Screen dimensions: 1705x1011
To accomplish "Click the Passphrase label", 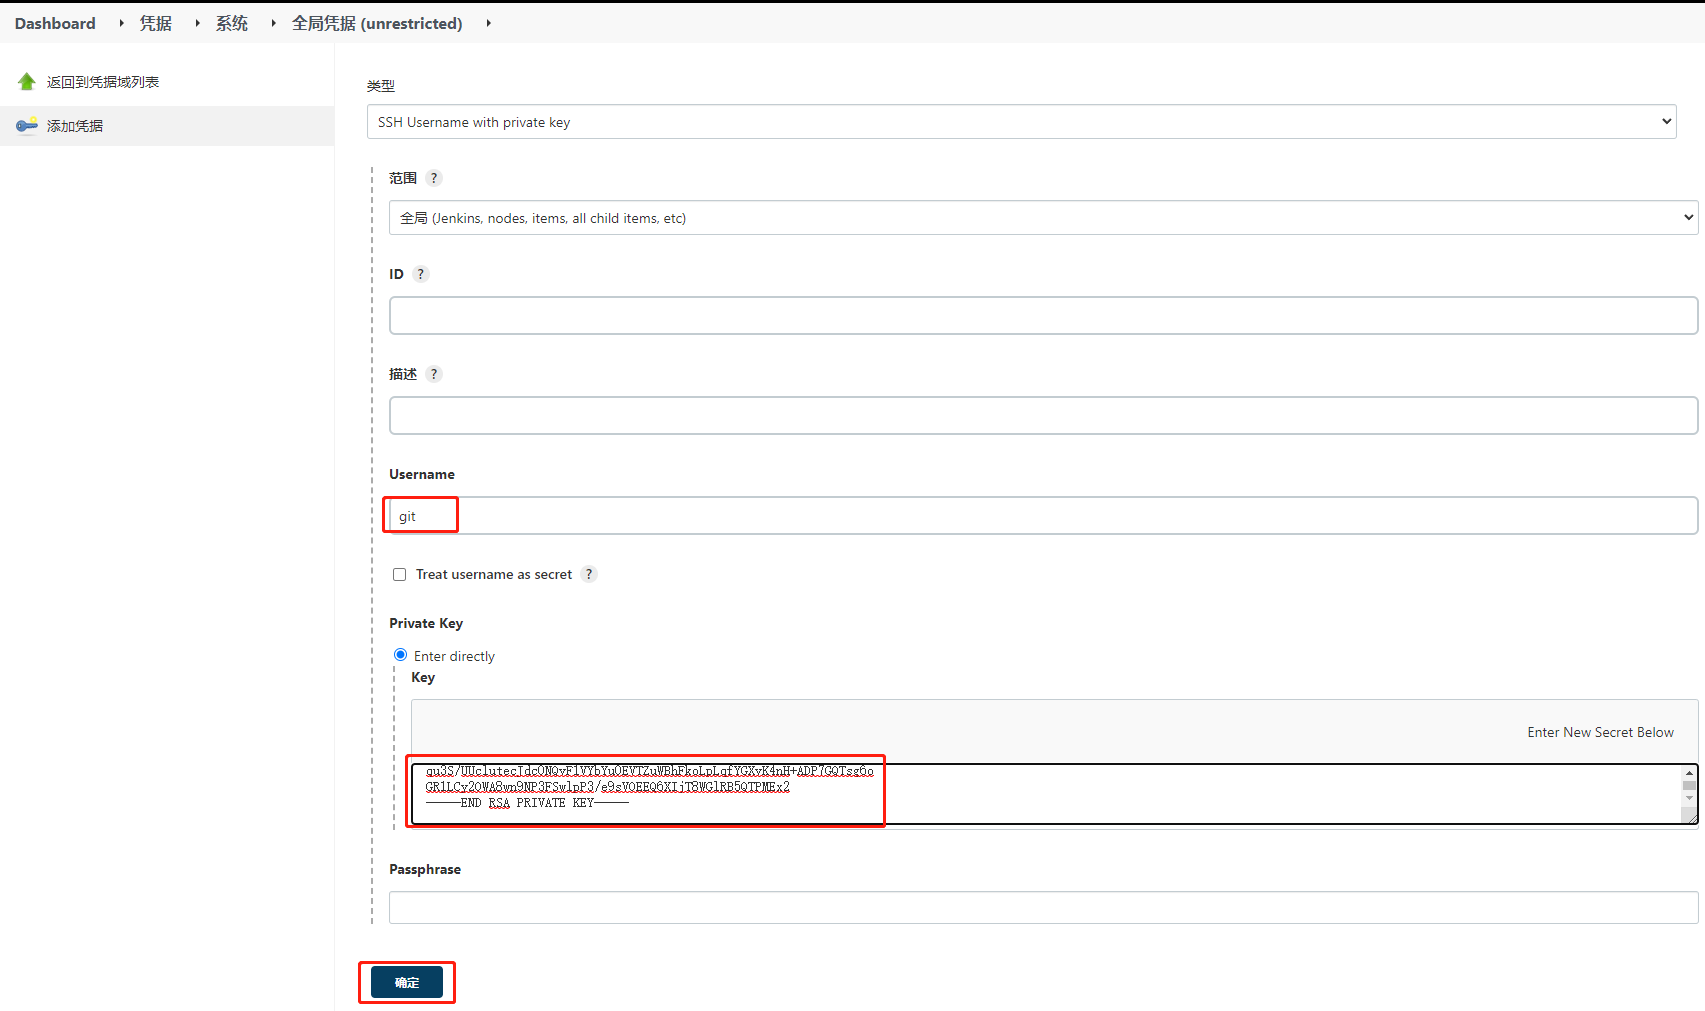I will coord(425,869).
